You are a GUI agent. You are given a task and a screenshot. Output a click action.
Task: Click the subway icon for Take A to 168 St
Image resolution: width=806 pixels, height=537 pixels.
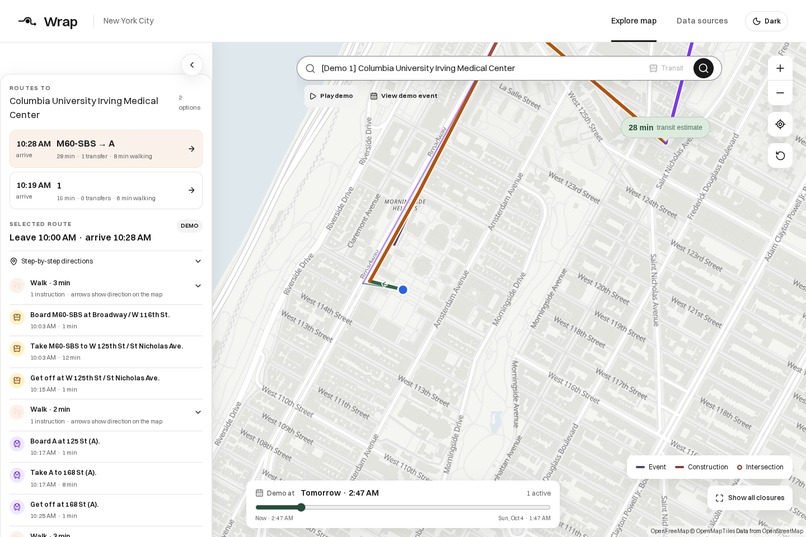17,475
